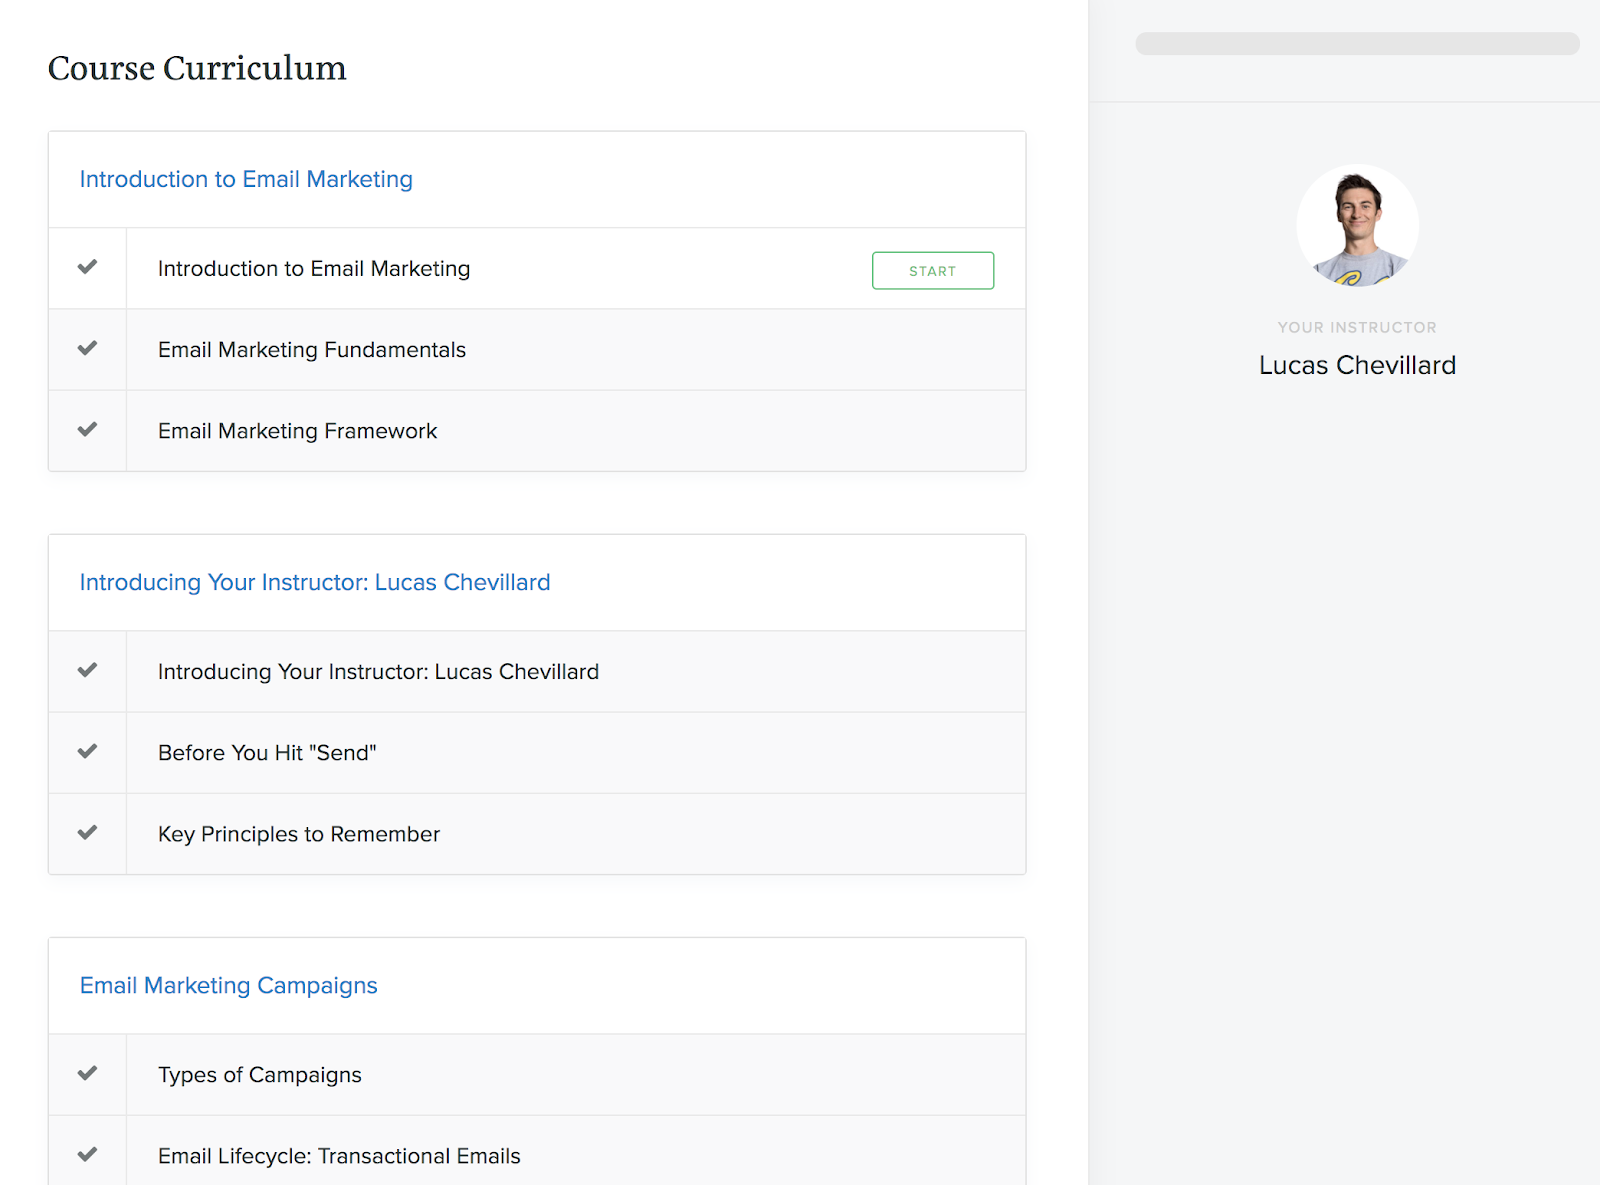Click checkmark beside Email Marketing Fundamentals

click(x=88, y=348)
